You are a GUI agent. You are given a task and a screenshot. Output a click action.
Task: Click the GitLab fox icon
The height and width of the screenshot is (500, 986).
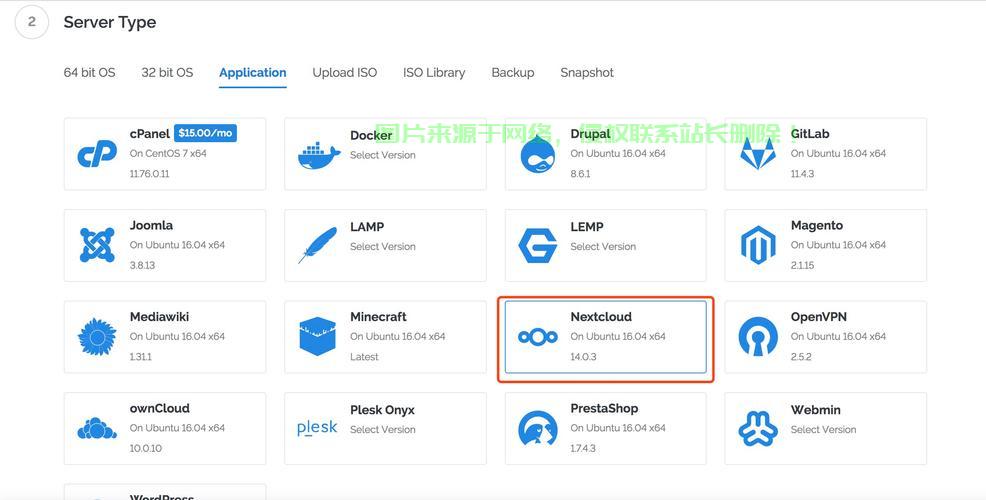758,153
